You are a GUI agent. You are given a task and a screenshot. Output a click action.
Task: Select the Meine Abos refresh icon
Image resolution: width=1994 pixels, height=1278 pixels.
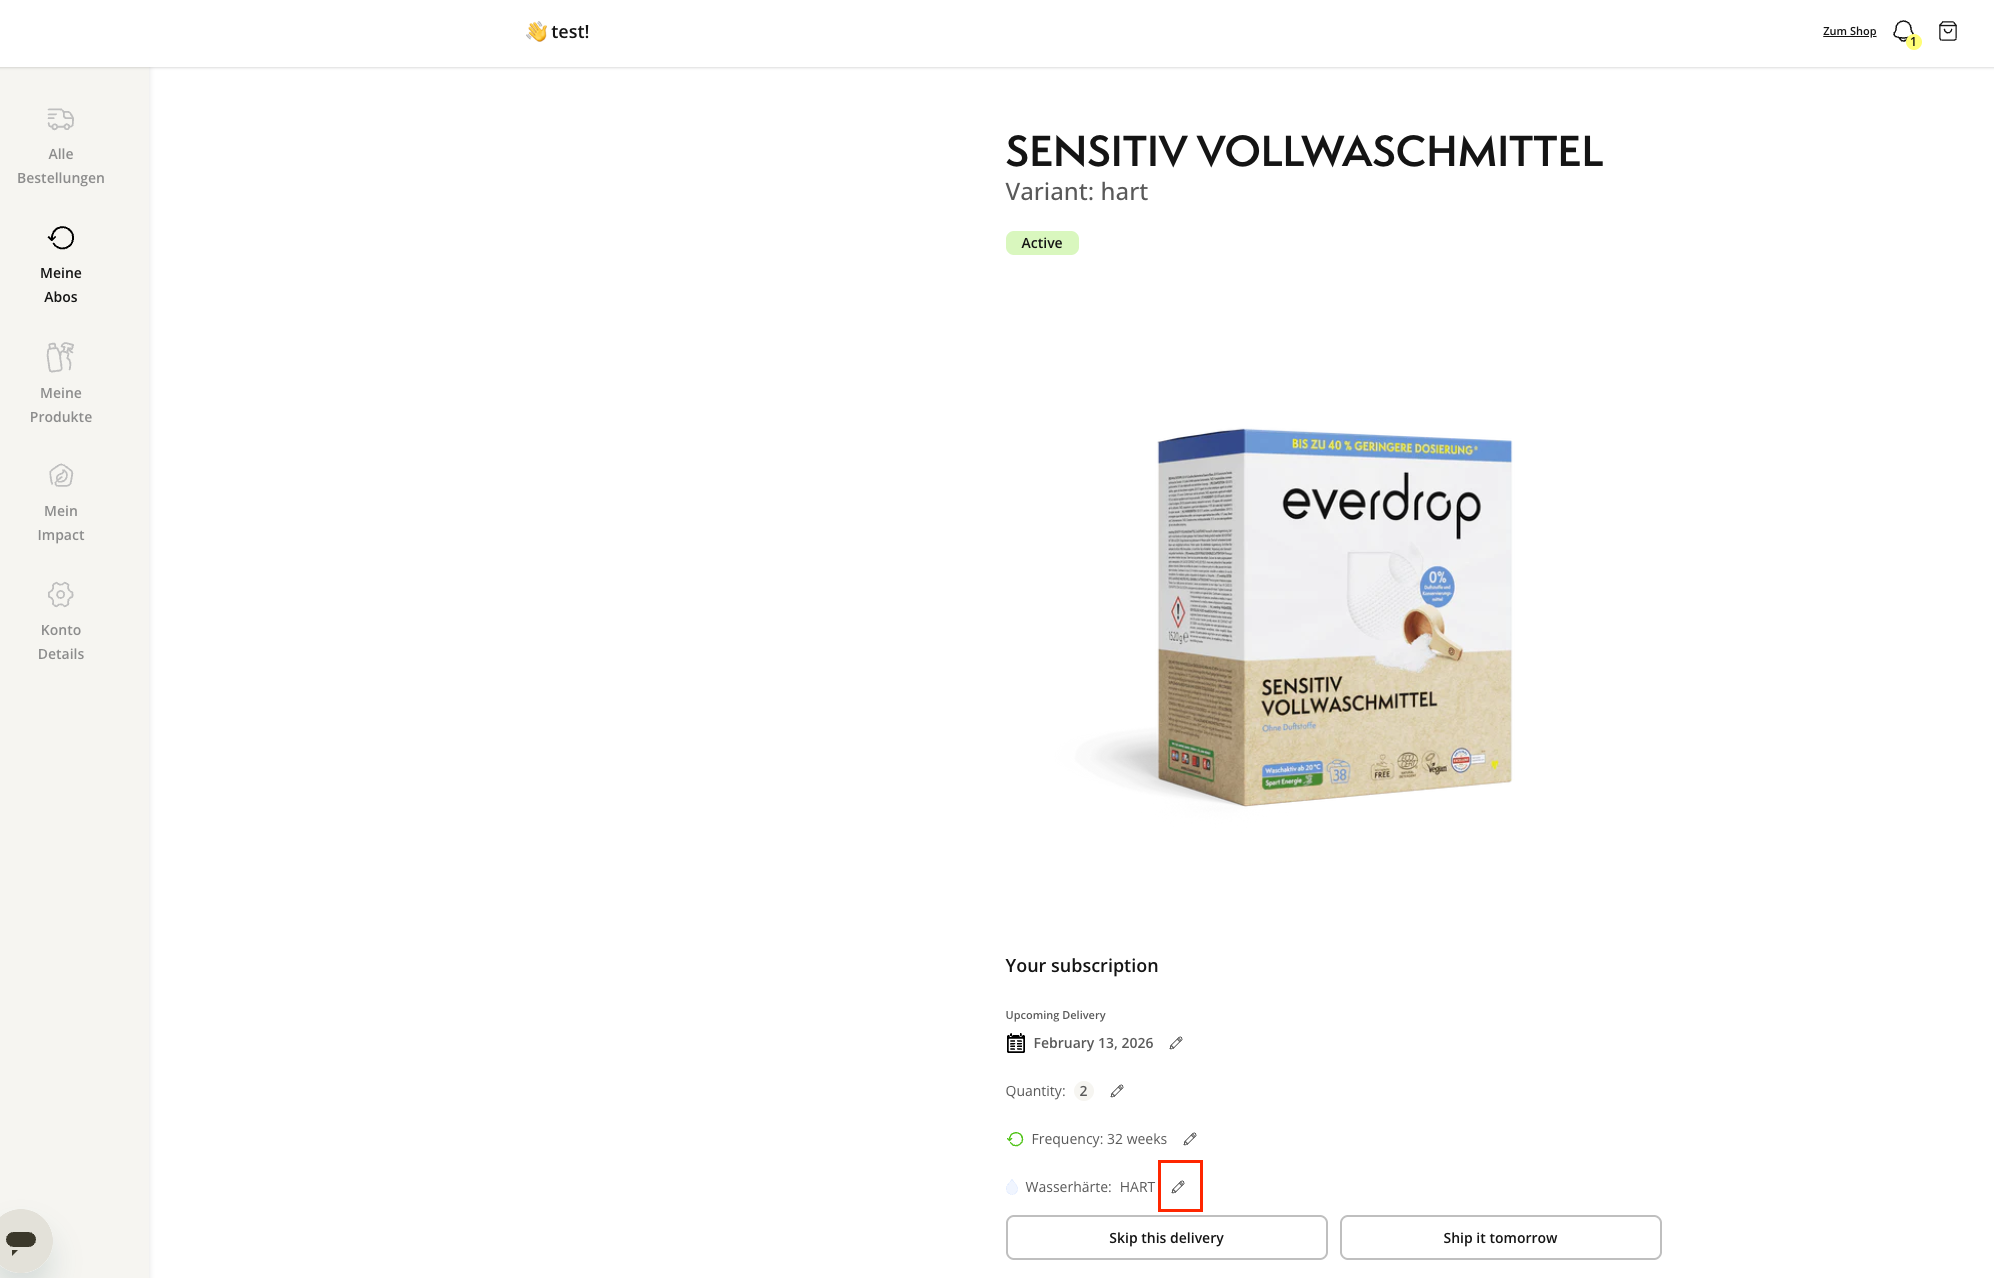(x=61, y=238)
